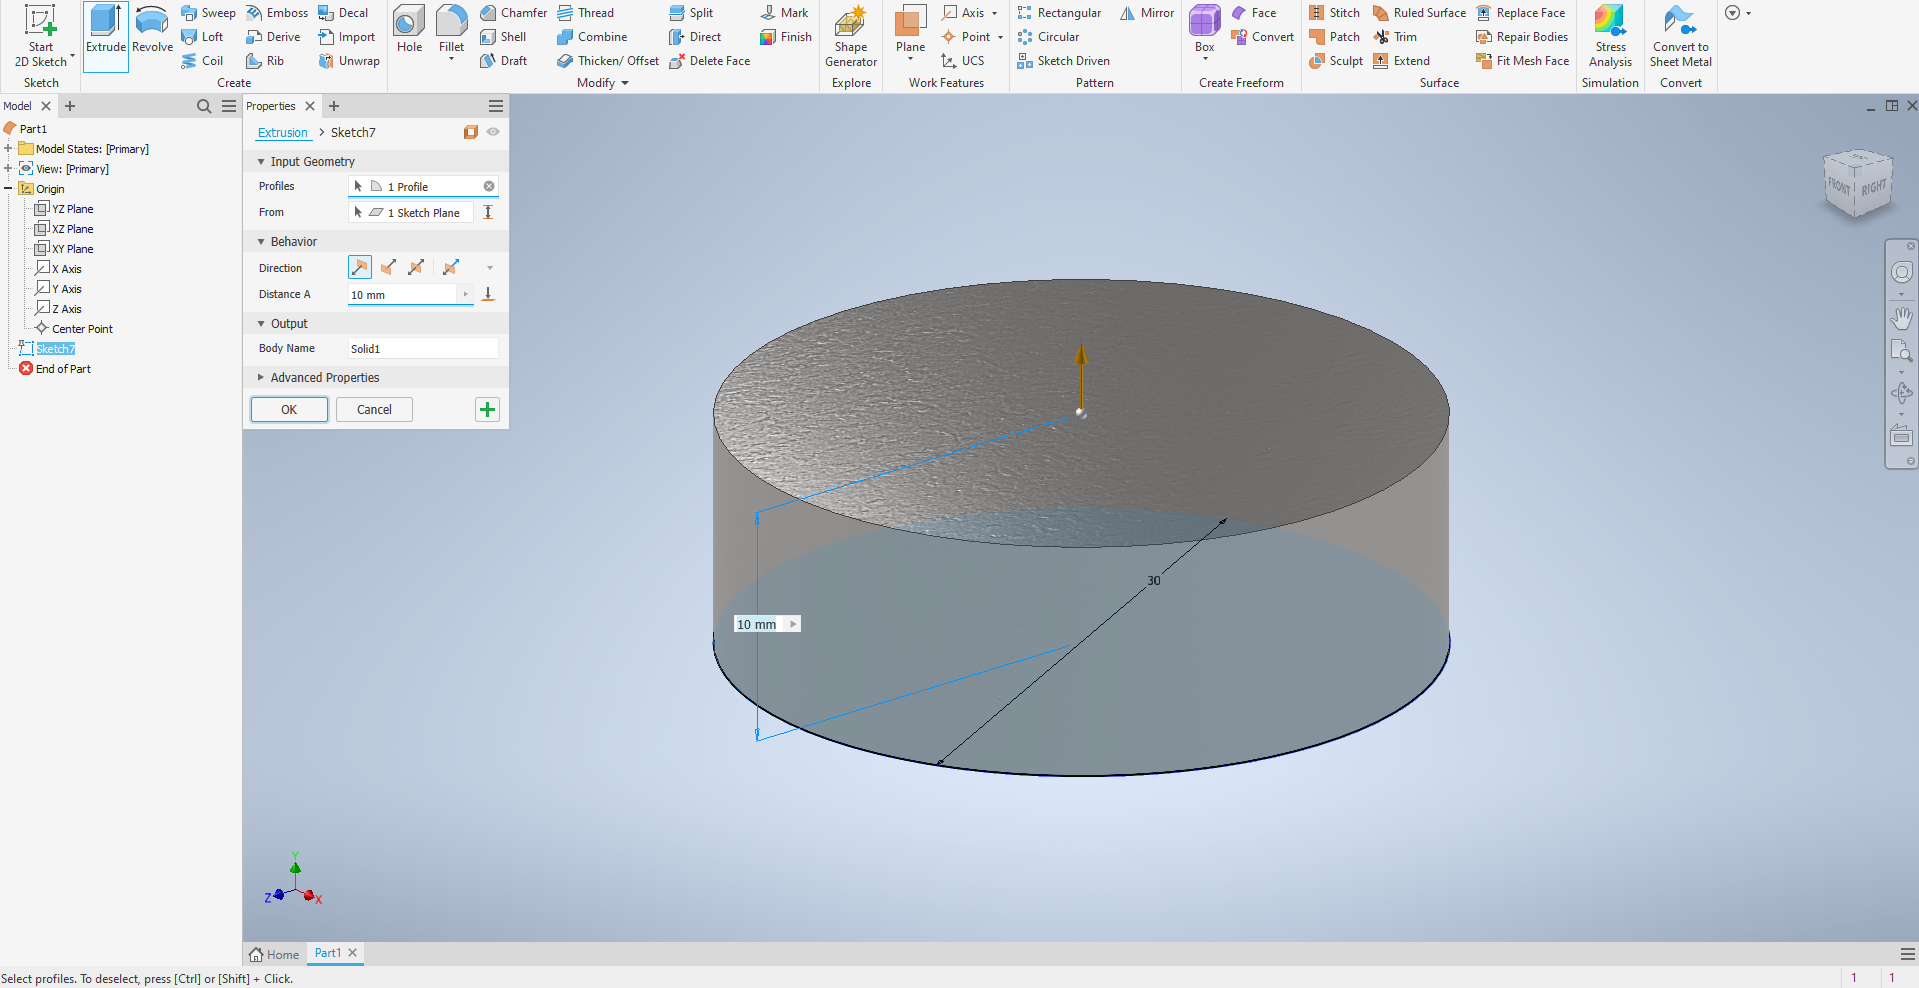
Task: Switch to the Part1 document tab
Action: (x=327, y=953)
